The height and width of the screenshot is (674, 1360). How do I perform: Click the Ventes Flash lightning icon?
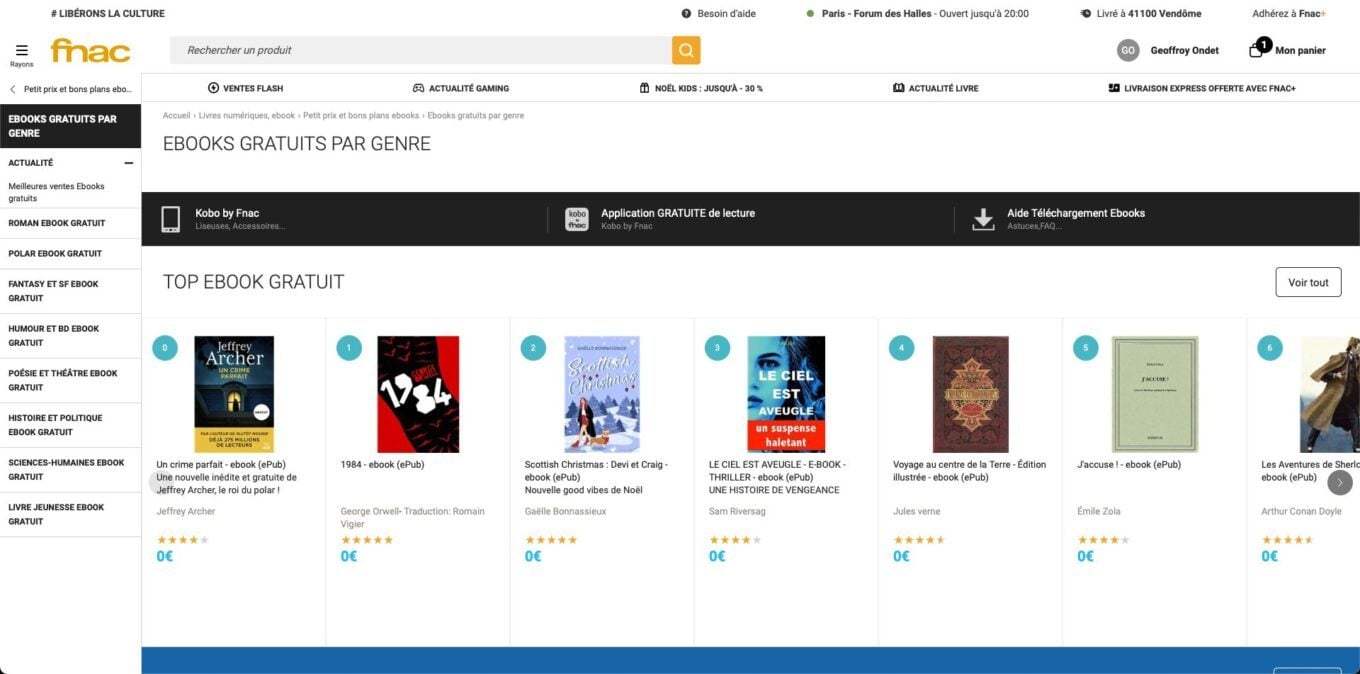[213, 88]
